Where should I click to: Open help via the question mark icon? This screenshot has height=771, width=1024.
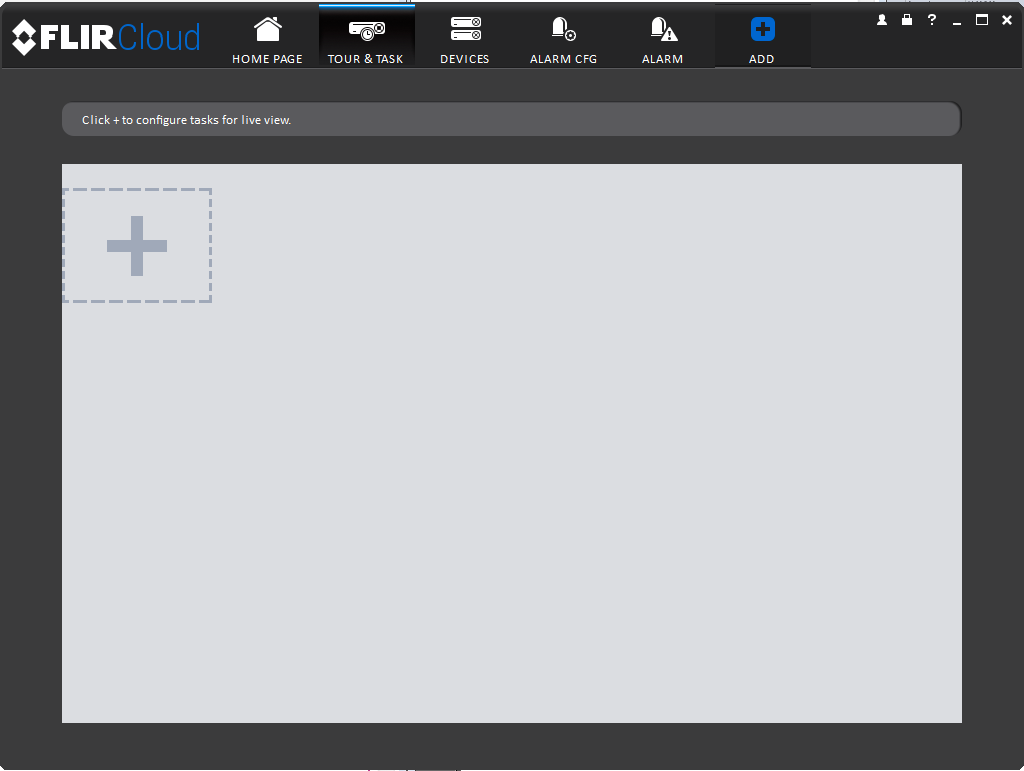932,20
